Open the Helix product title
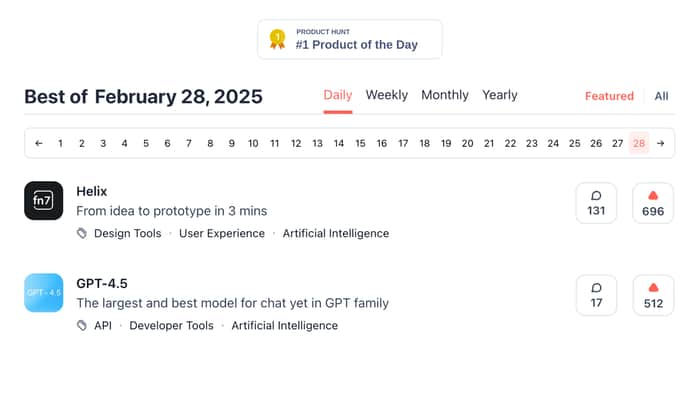Viewport: 700px width, 393px height. coord(92,191)
